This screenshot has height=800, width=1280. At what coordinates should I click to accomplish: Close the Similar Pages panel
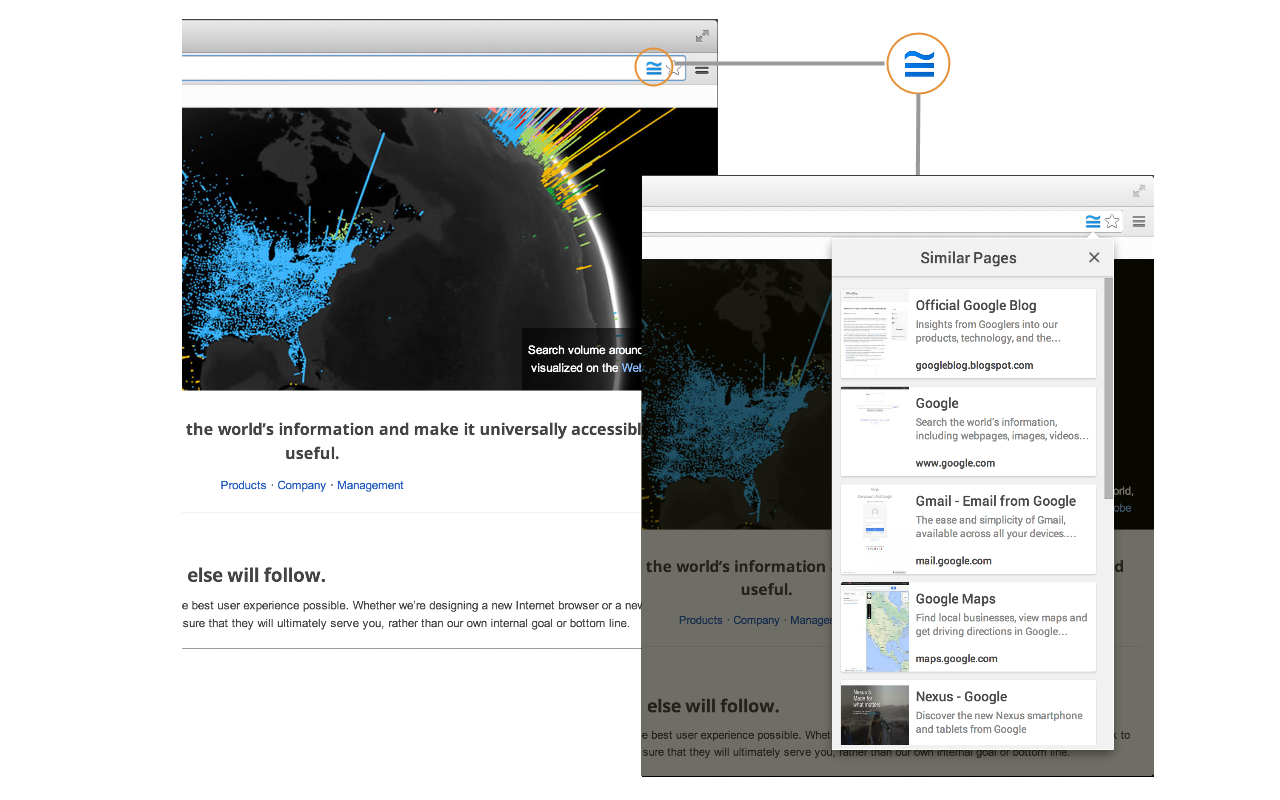tap(1094, 258)
